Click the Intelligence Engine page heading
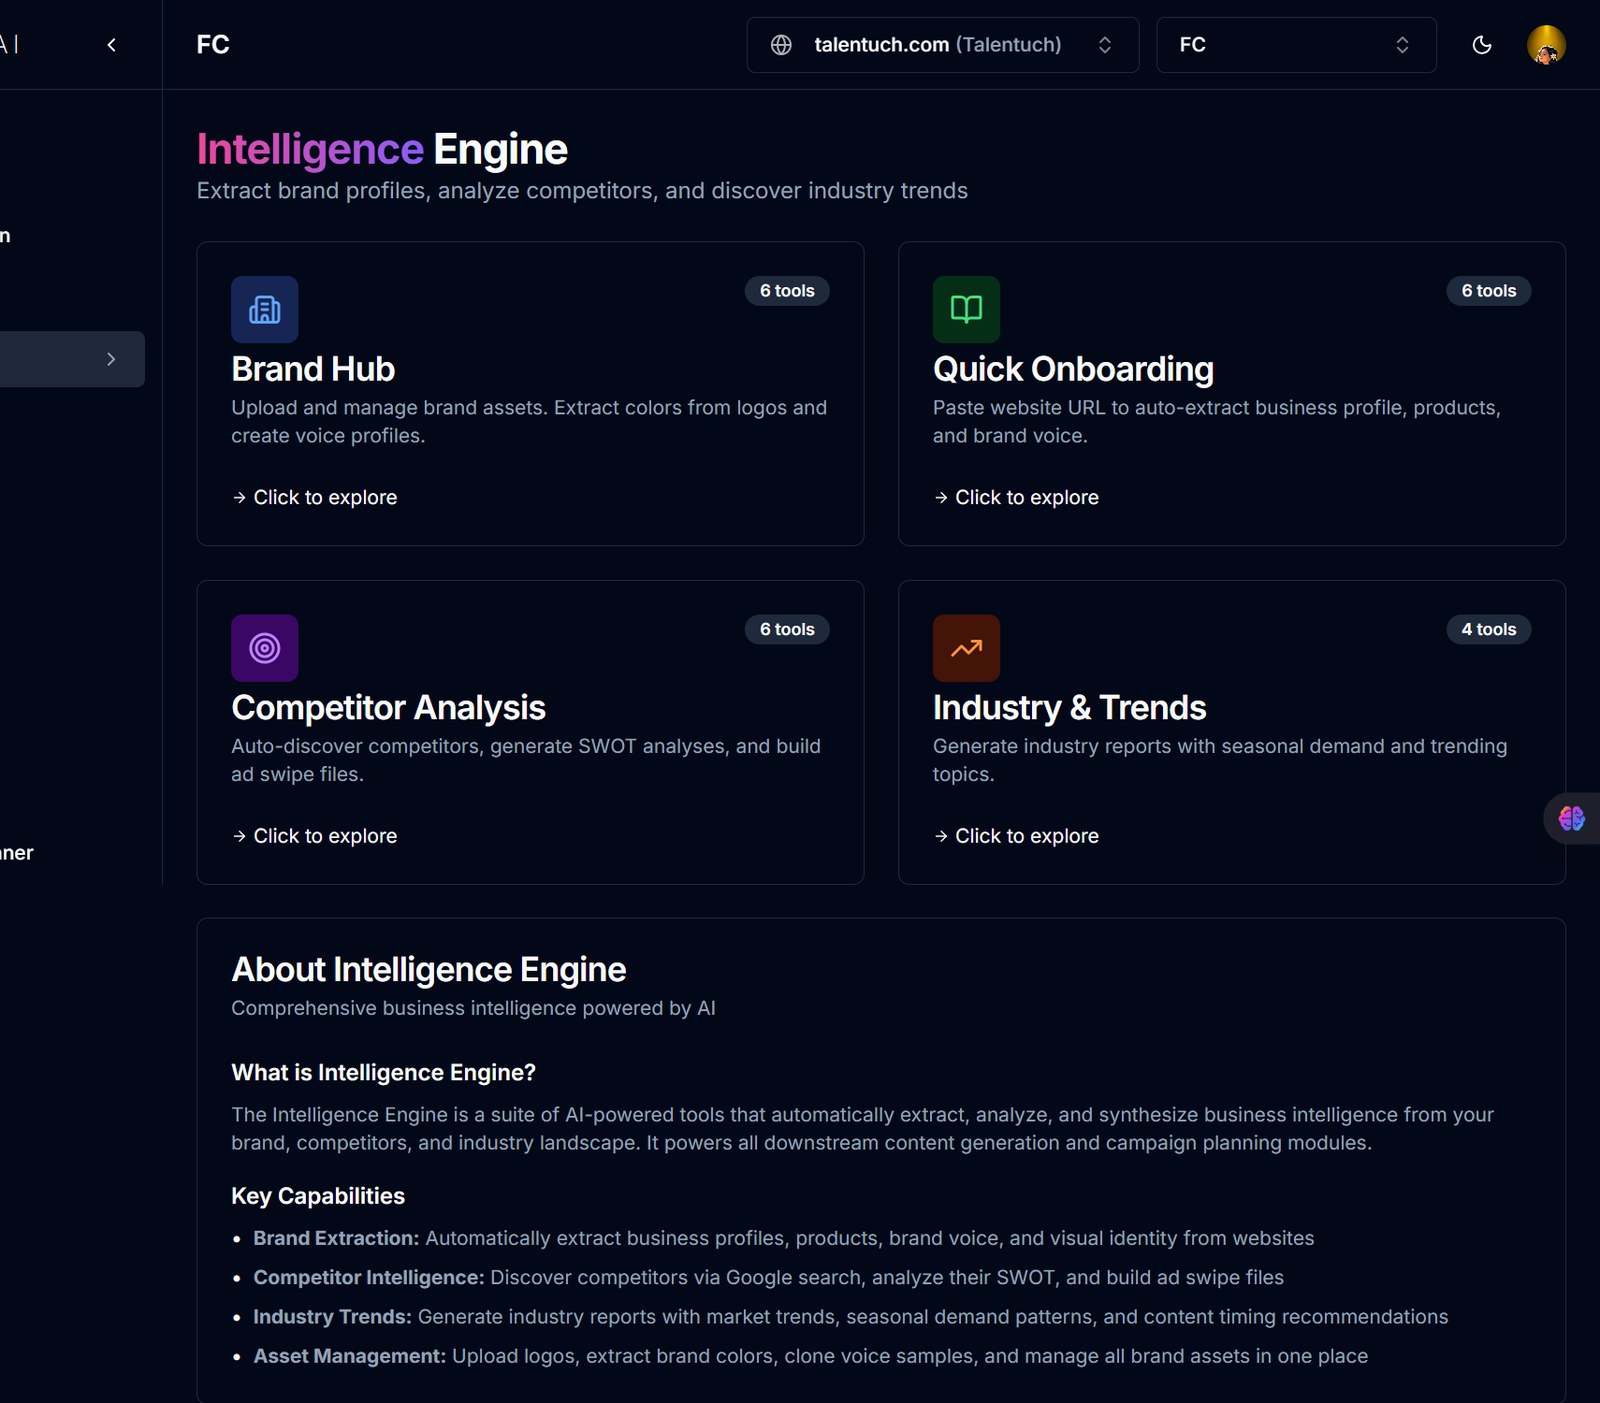Screen dimensions: 1600x1403 click(x=382, y=150)
